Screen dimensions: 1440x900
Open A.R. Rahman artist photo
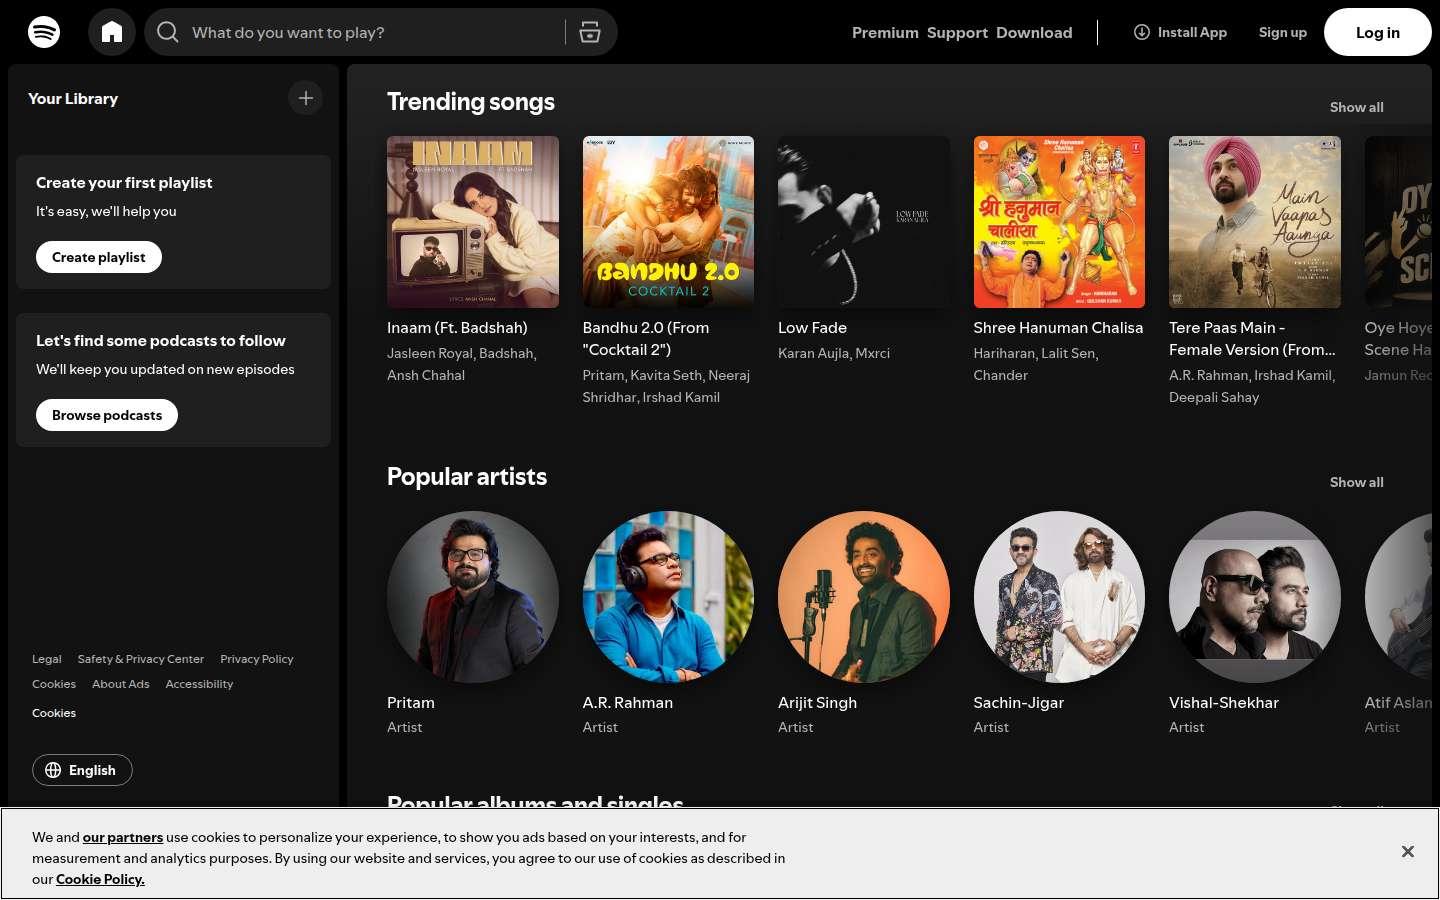[668, 597]
